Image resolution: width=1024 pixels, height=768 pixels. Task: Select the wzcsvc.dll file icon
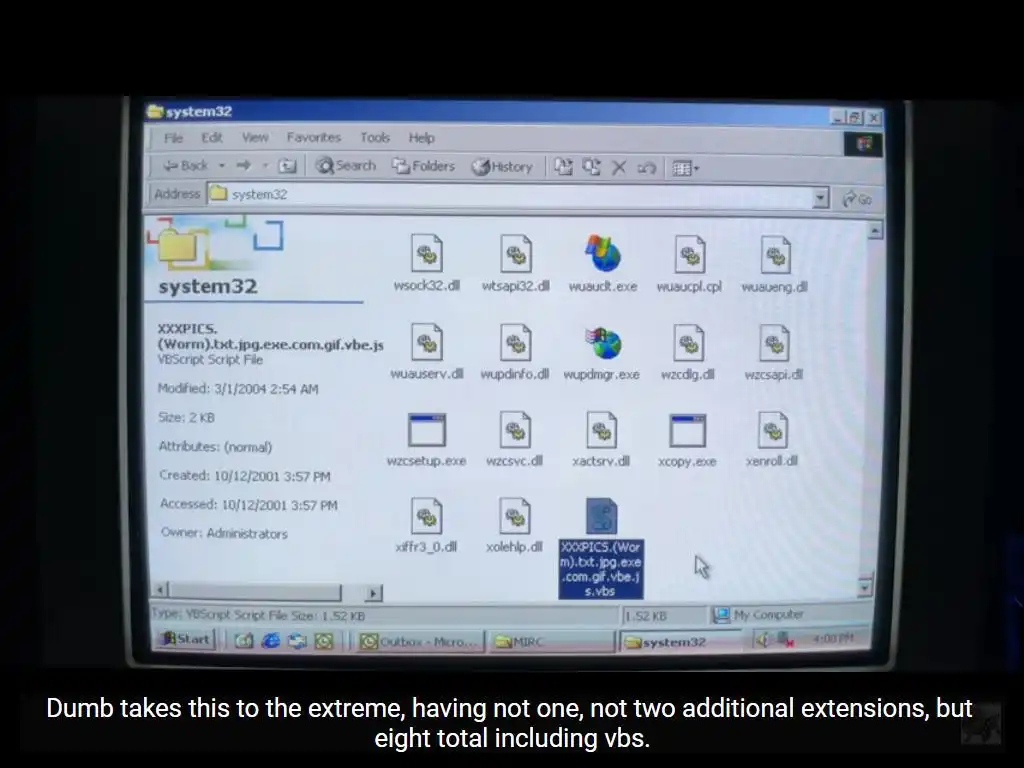tap(515, 429)
